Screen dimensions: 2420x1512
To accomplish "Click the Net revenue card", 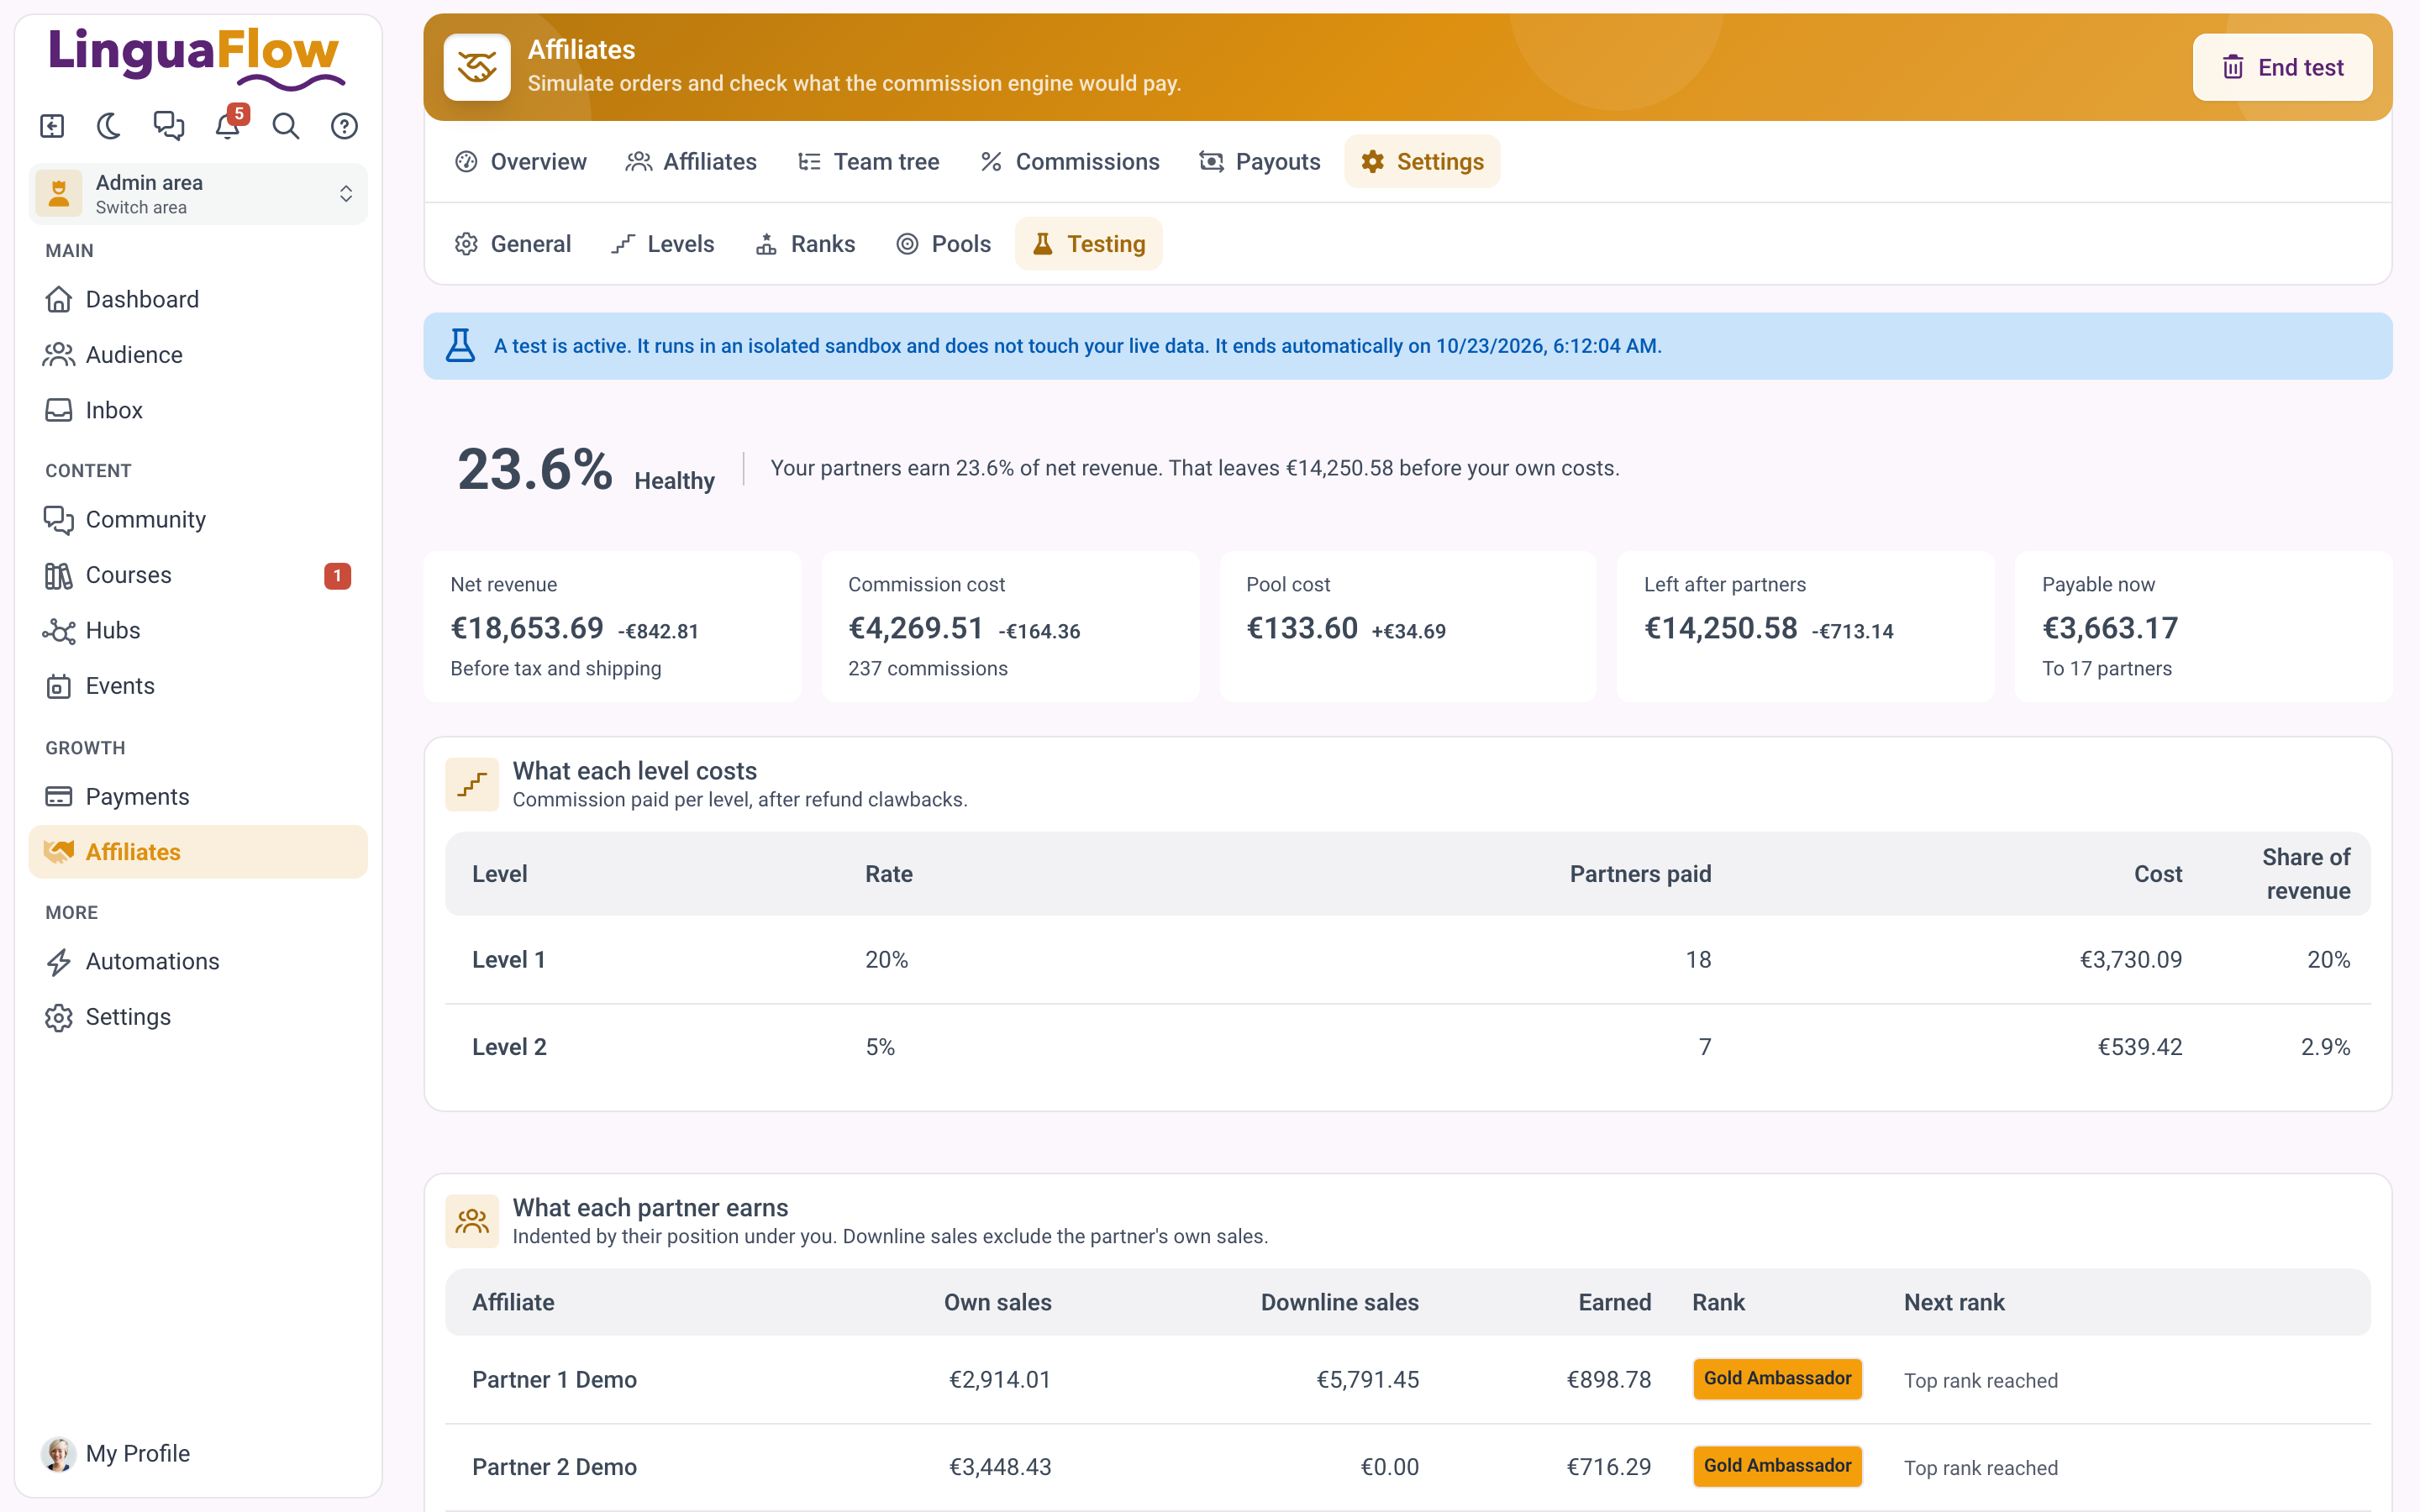I will 613,627.
